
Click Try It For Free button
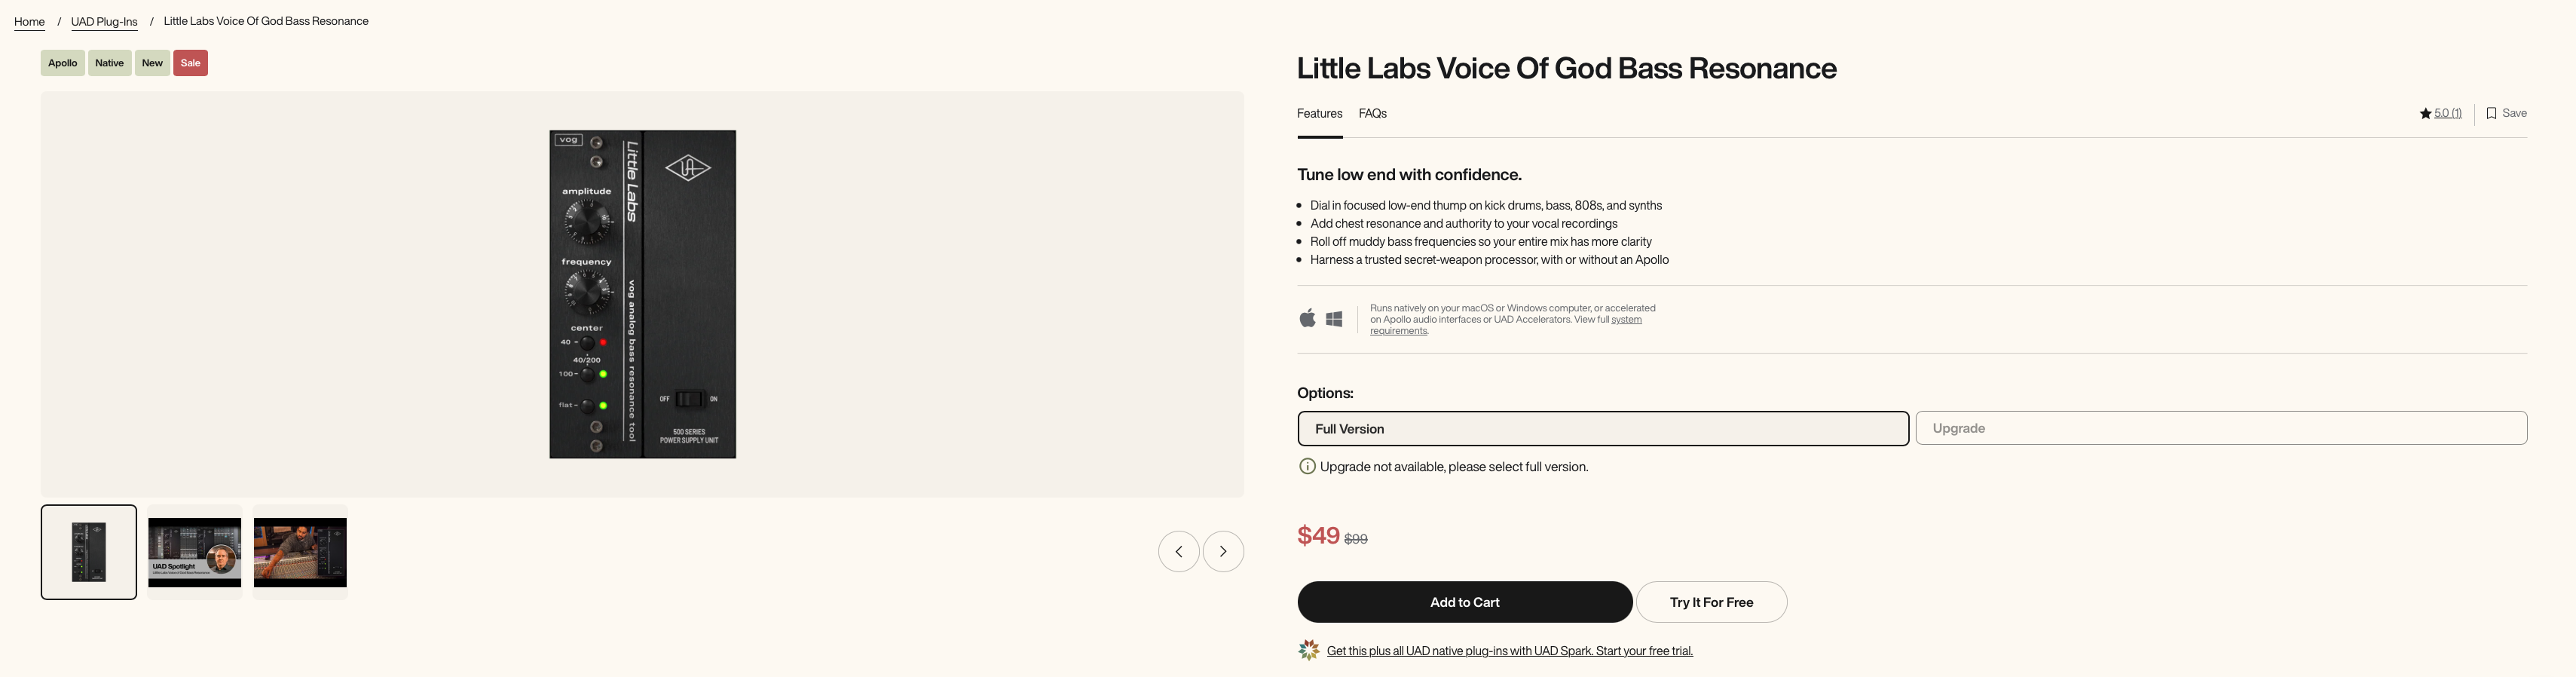click(1711, 602)
